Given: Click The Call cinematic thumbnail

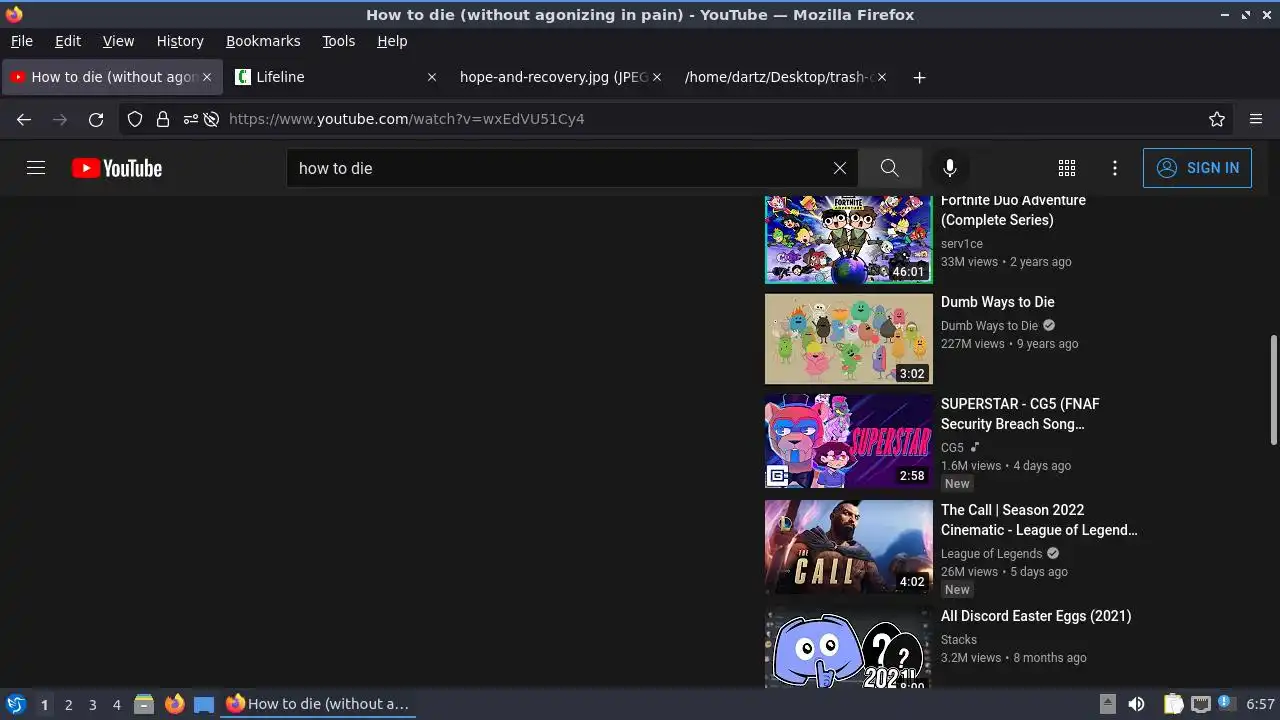Looking at the screenshot, I should (849, 547).
